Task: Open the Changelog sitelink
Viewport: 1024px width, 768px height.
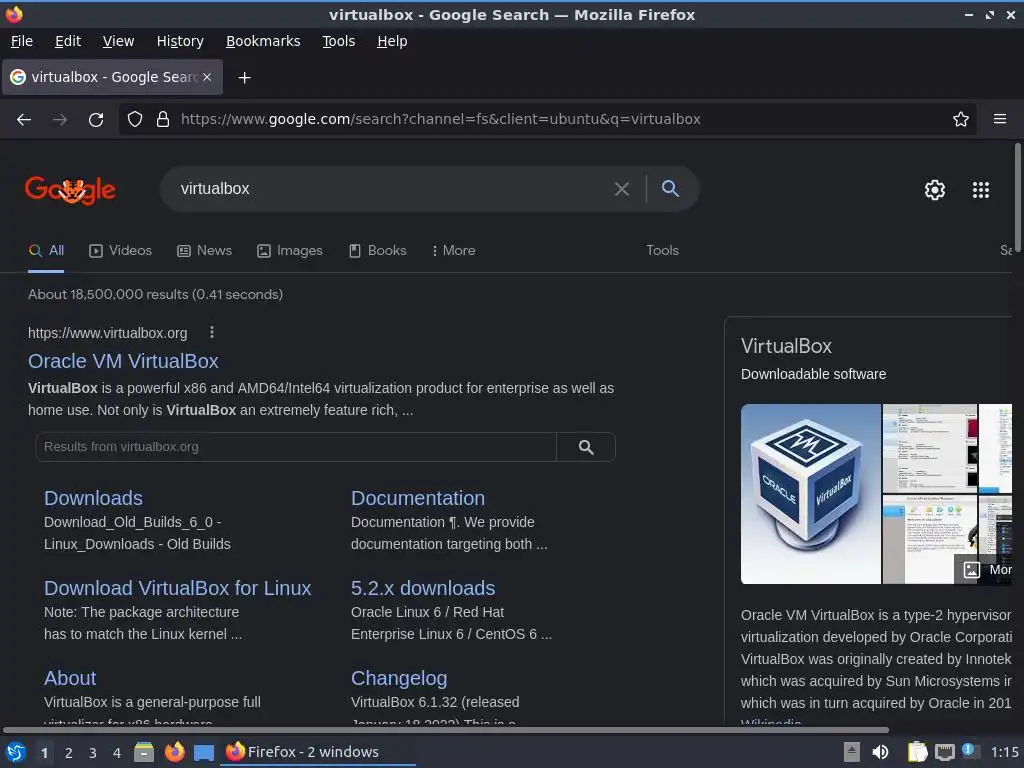Action: click(399, 679)
